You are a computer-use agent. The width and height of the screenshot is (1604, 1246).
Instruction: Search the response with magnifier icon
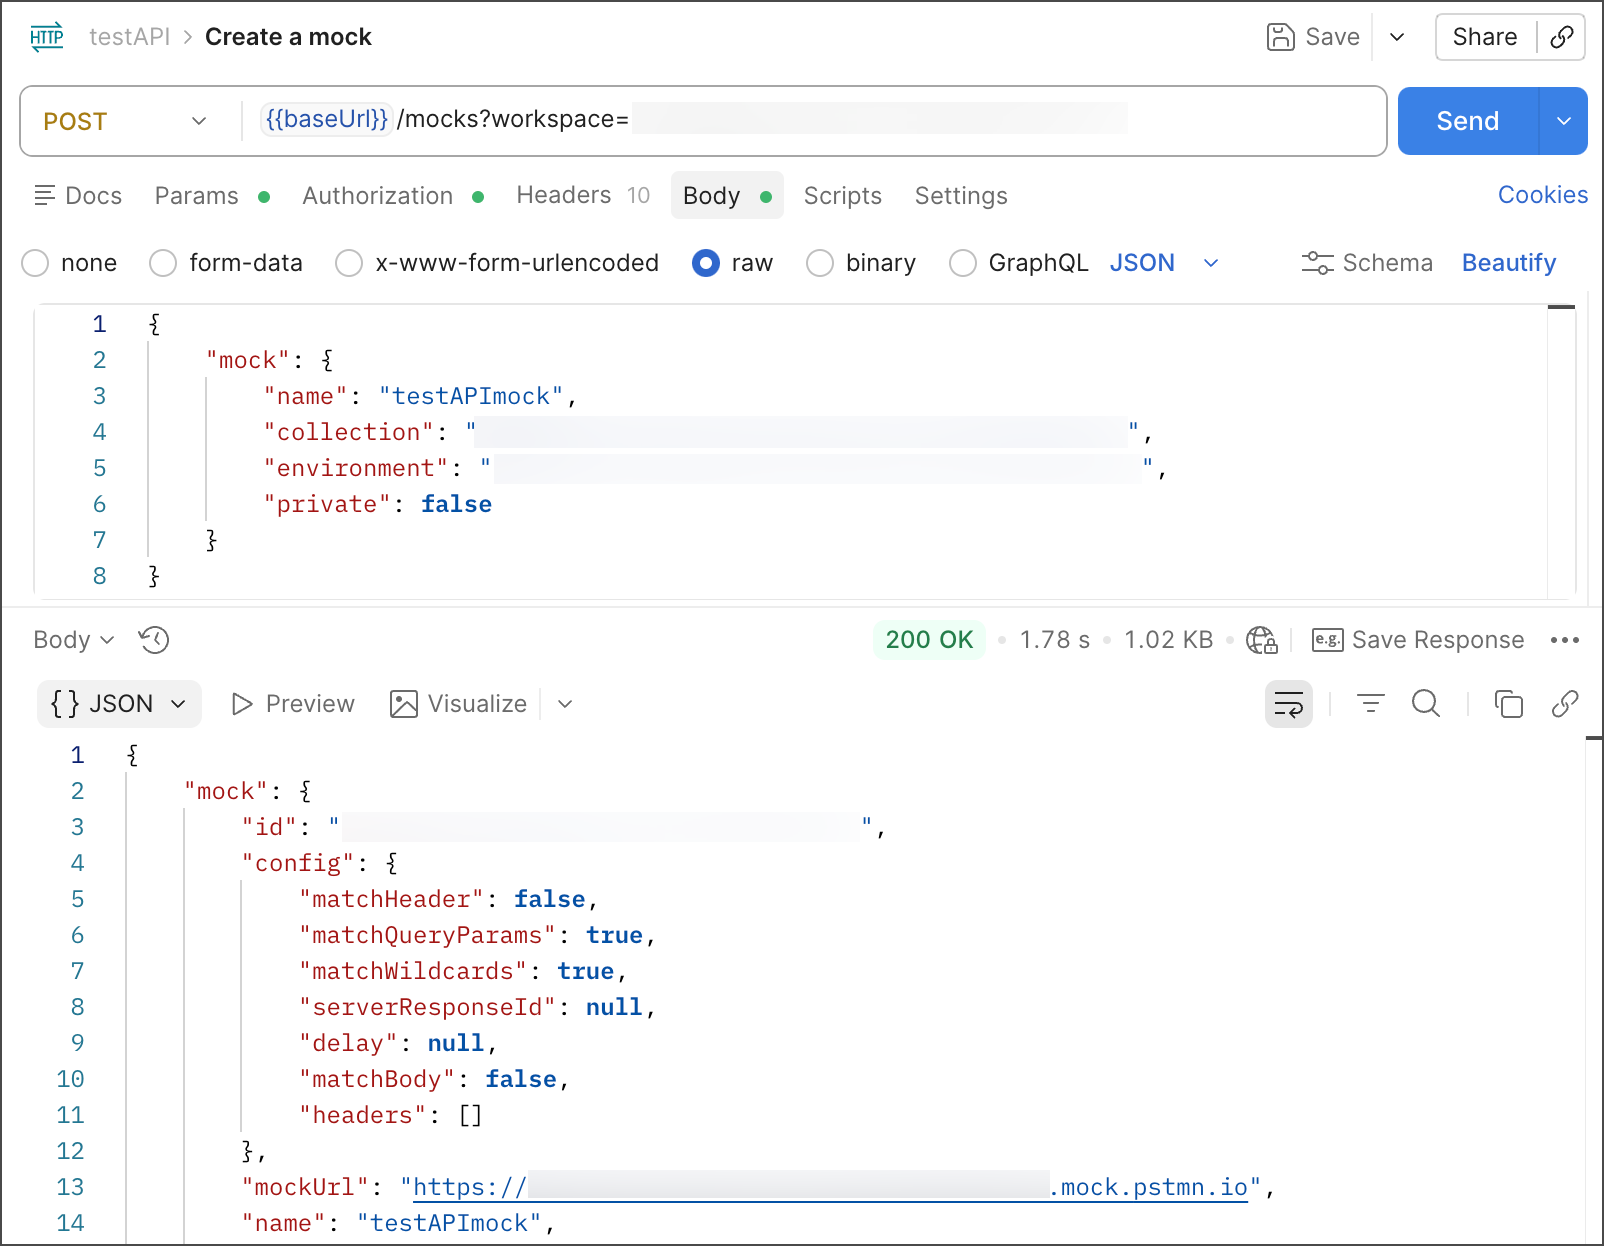(1426, 704)
